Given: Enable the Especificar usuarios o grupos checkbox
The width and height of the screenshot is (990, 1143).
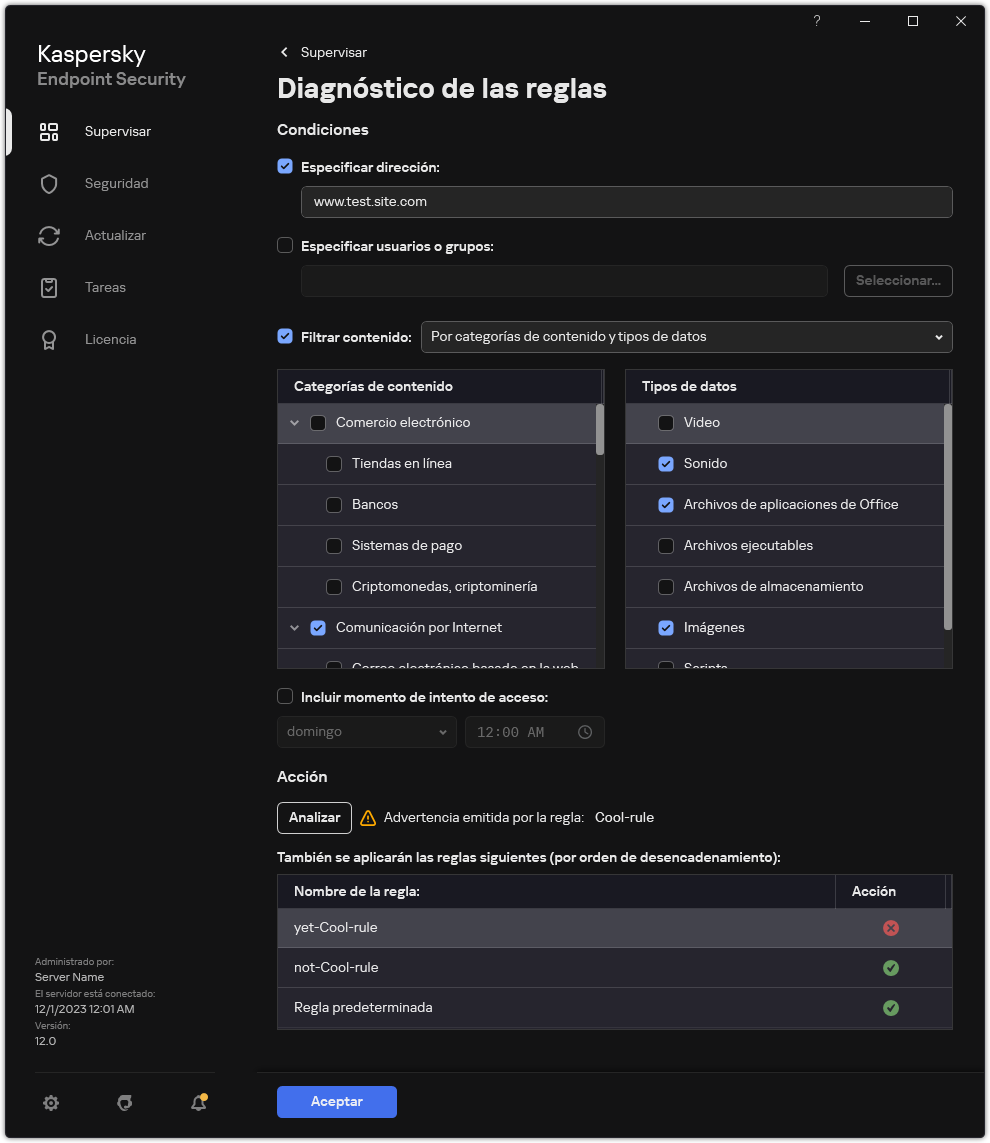Looking at the screenshot, I should click(x=285, y=245).
